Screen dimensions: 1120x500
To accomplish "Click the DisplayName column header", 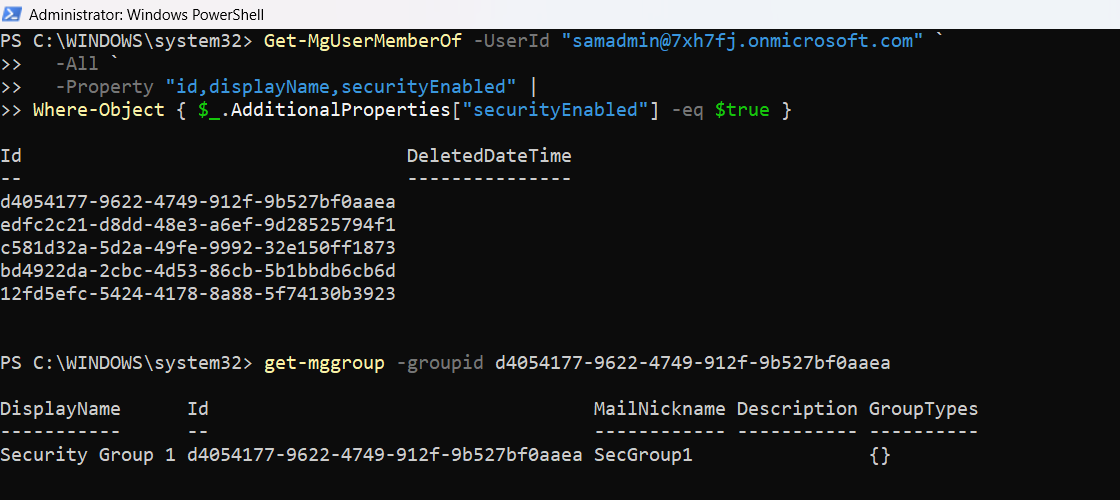I will click(60, 409).
